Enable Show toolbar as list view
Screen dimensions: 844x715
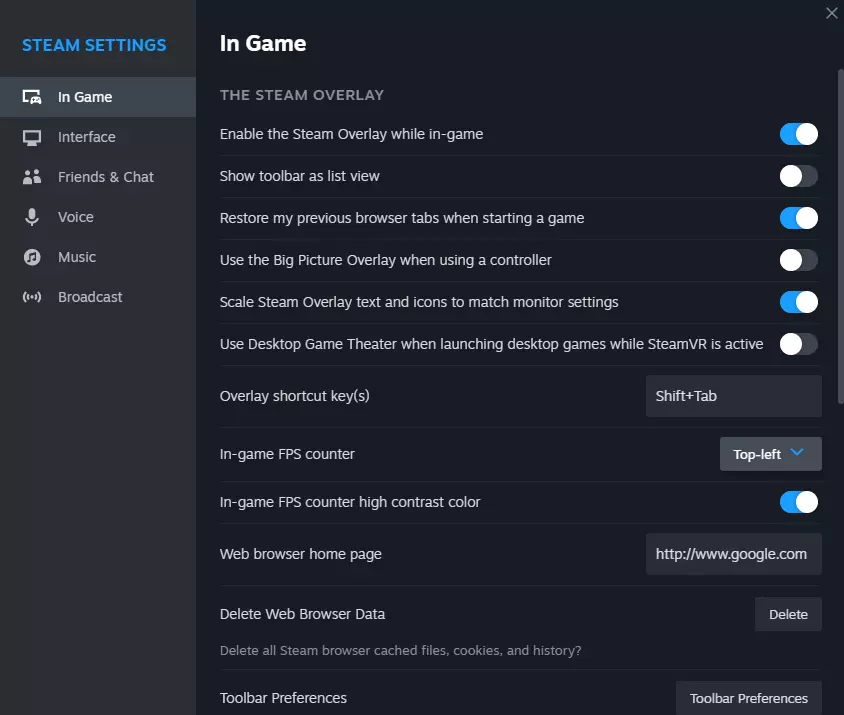[799, 176]
